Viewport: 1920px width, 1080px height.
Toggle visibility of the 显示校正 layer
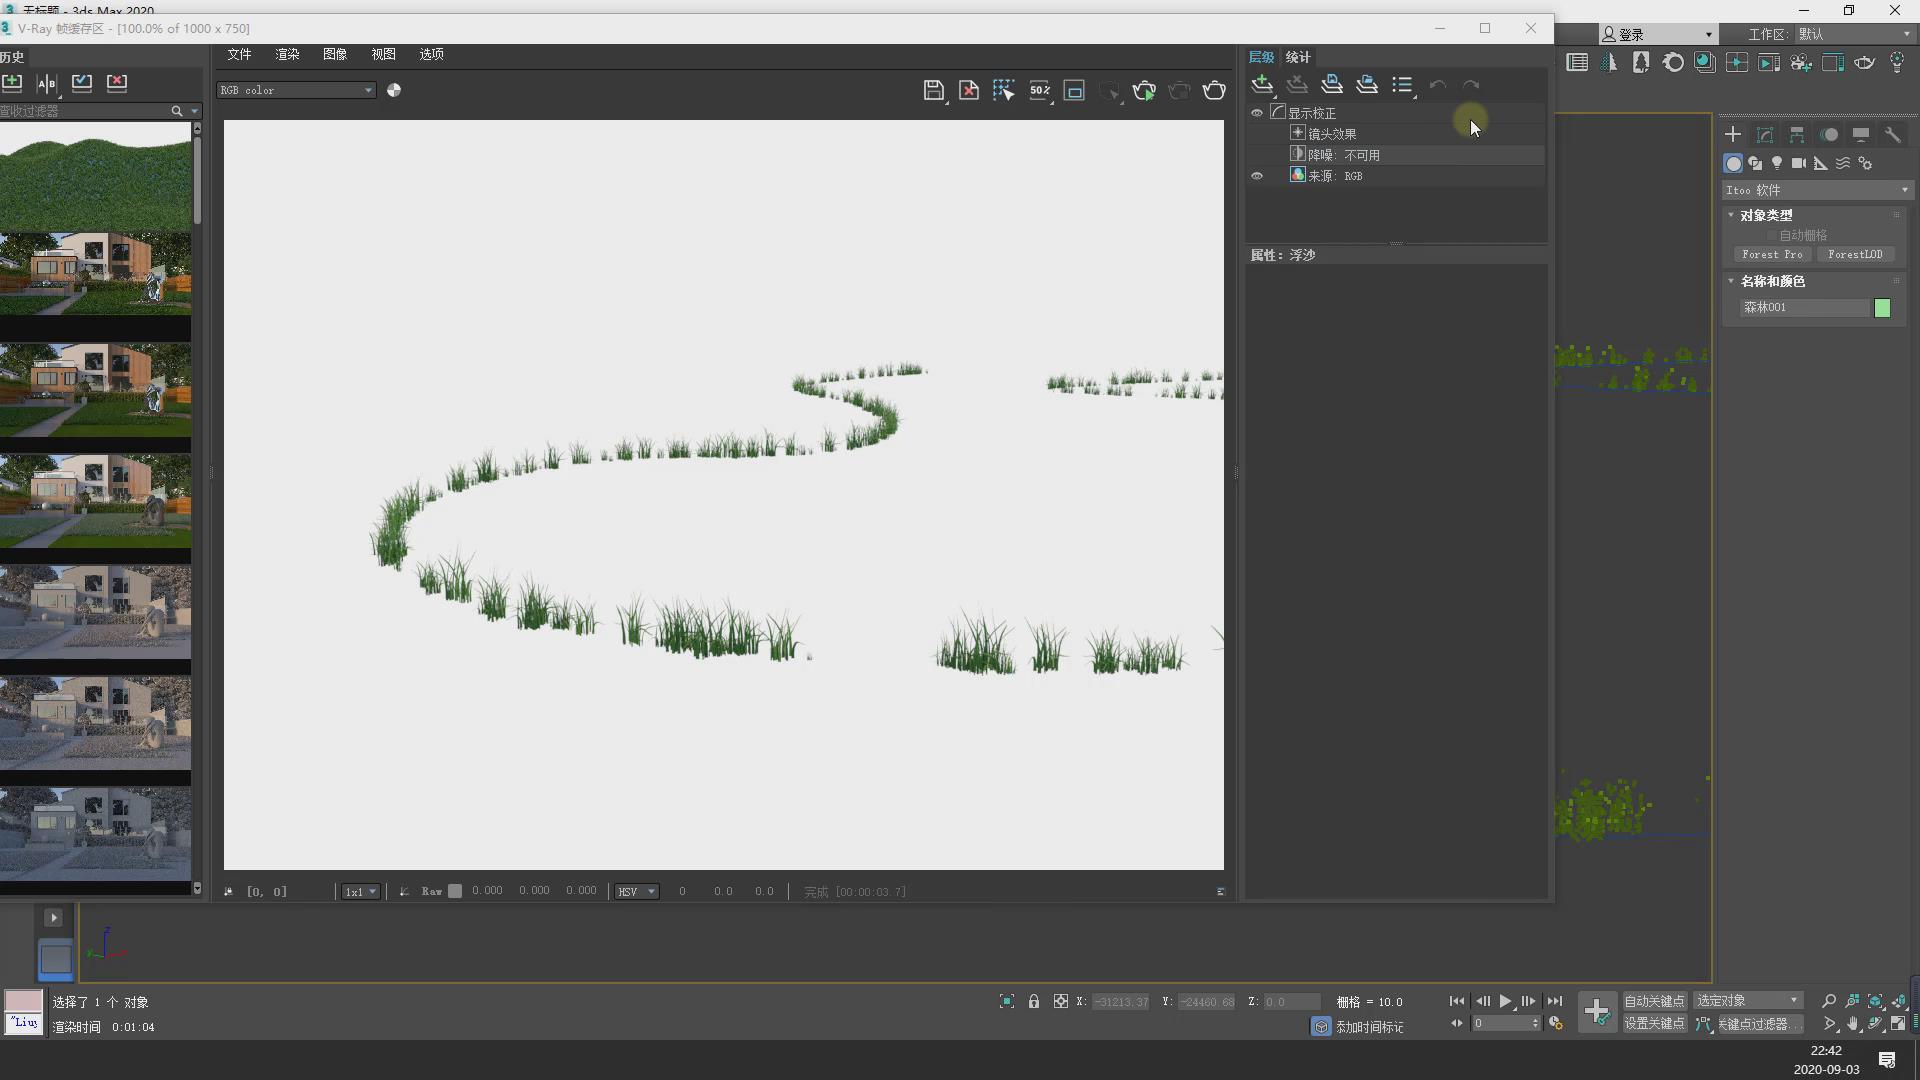1257,113
